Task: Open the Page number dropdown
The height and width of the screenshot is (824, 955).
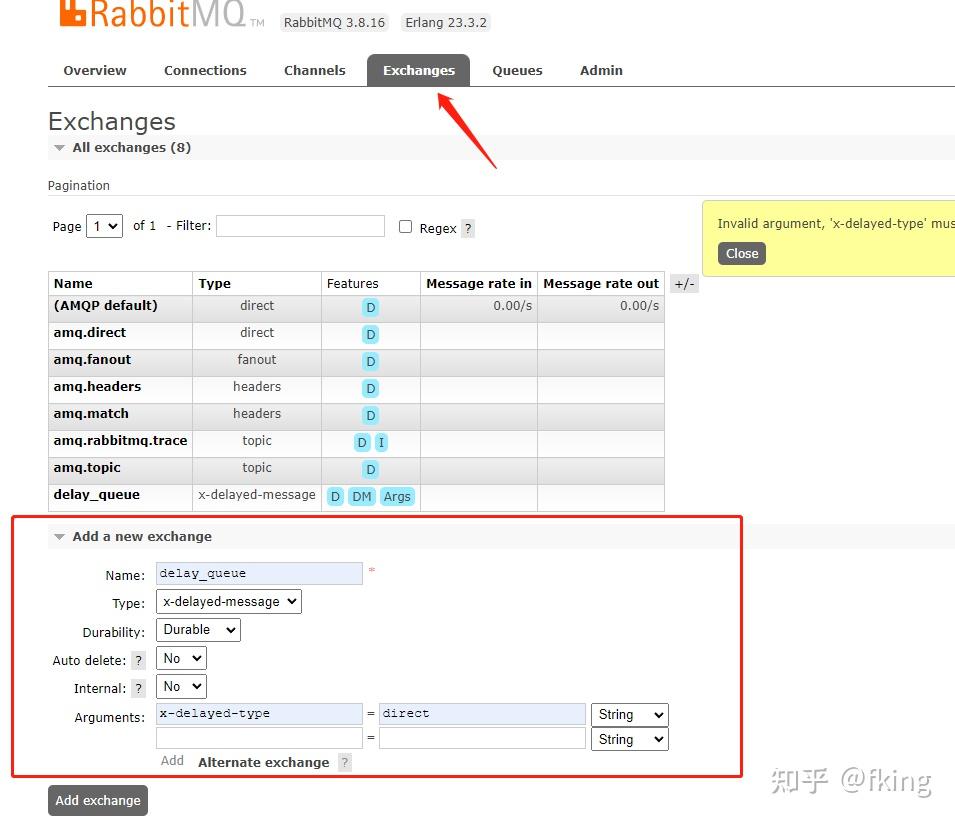Action: tap(104, 227)
